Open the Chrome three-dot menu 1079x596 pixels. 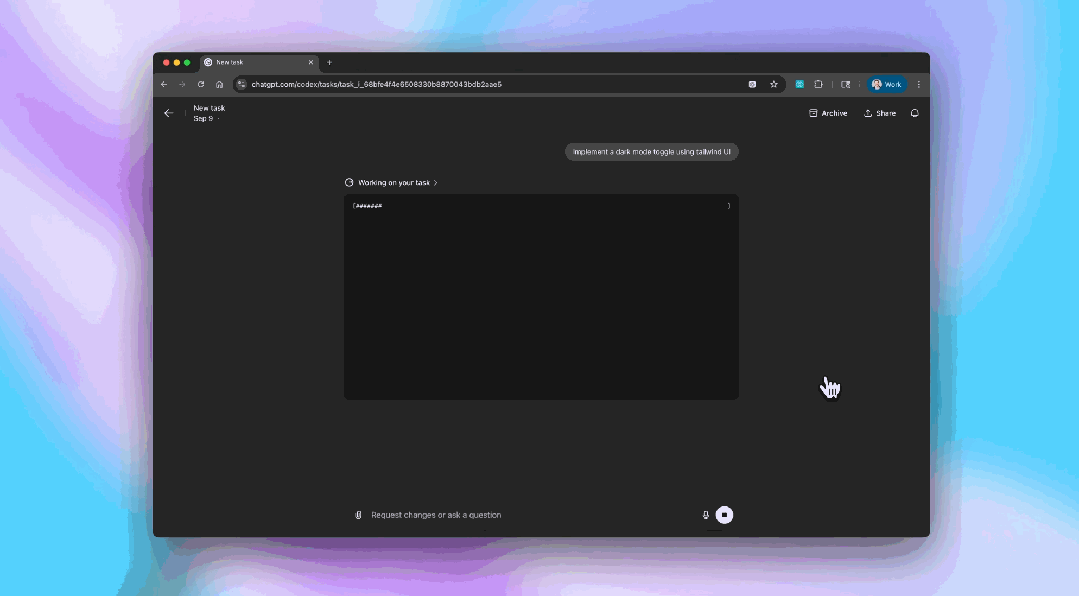(919, 84)
